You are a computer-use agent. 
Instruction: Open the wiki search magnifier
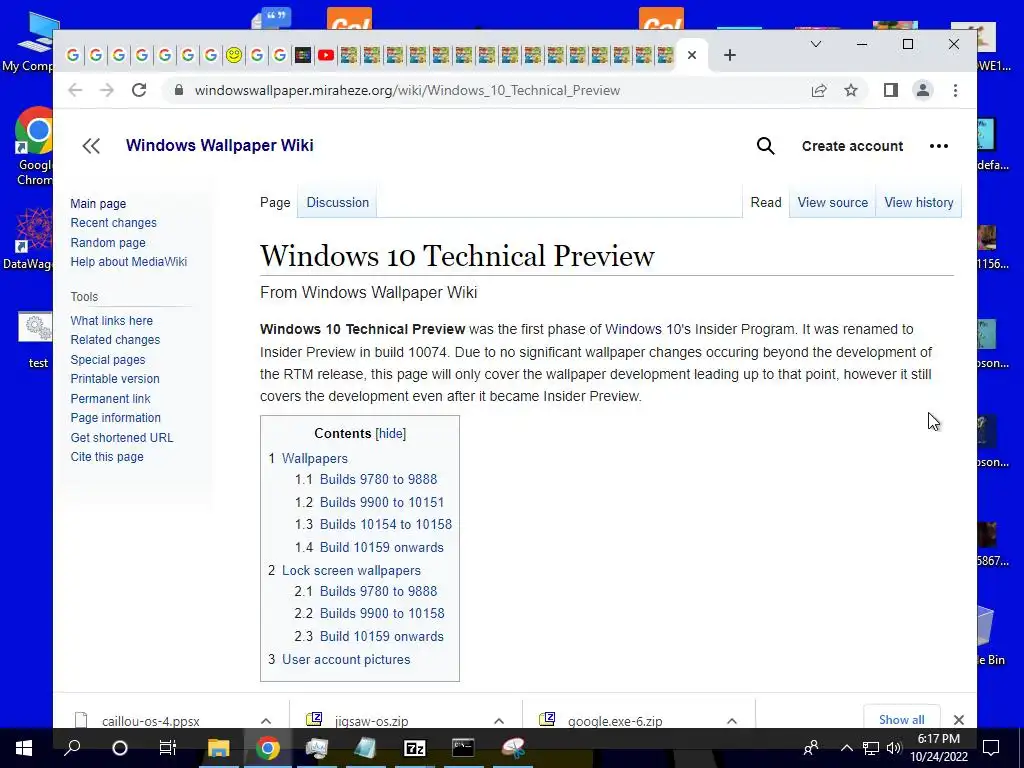coord(765,146)
